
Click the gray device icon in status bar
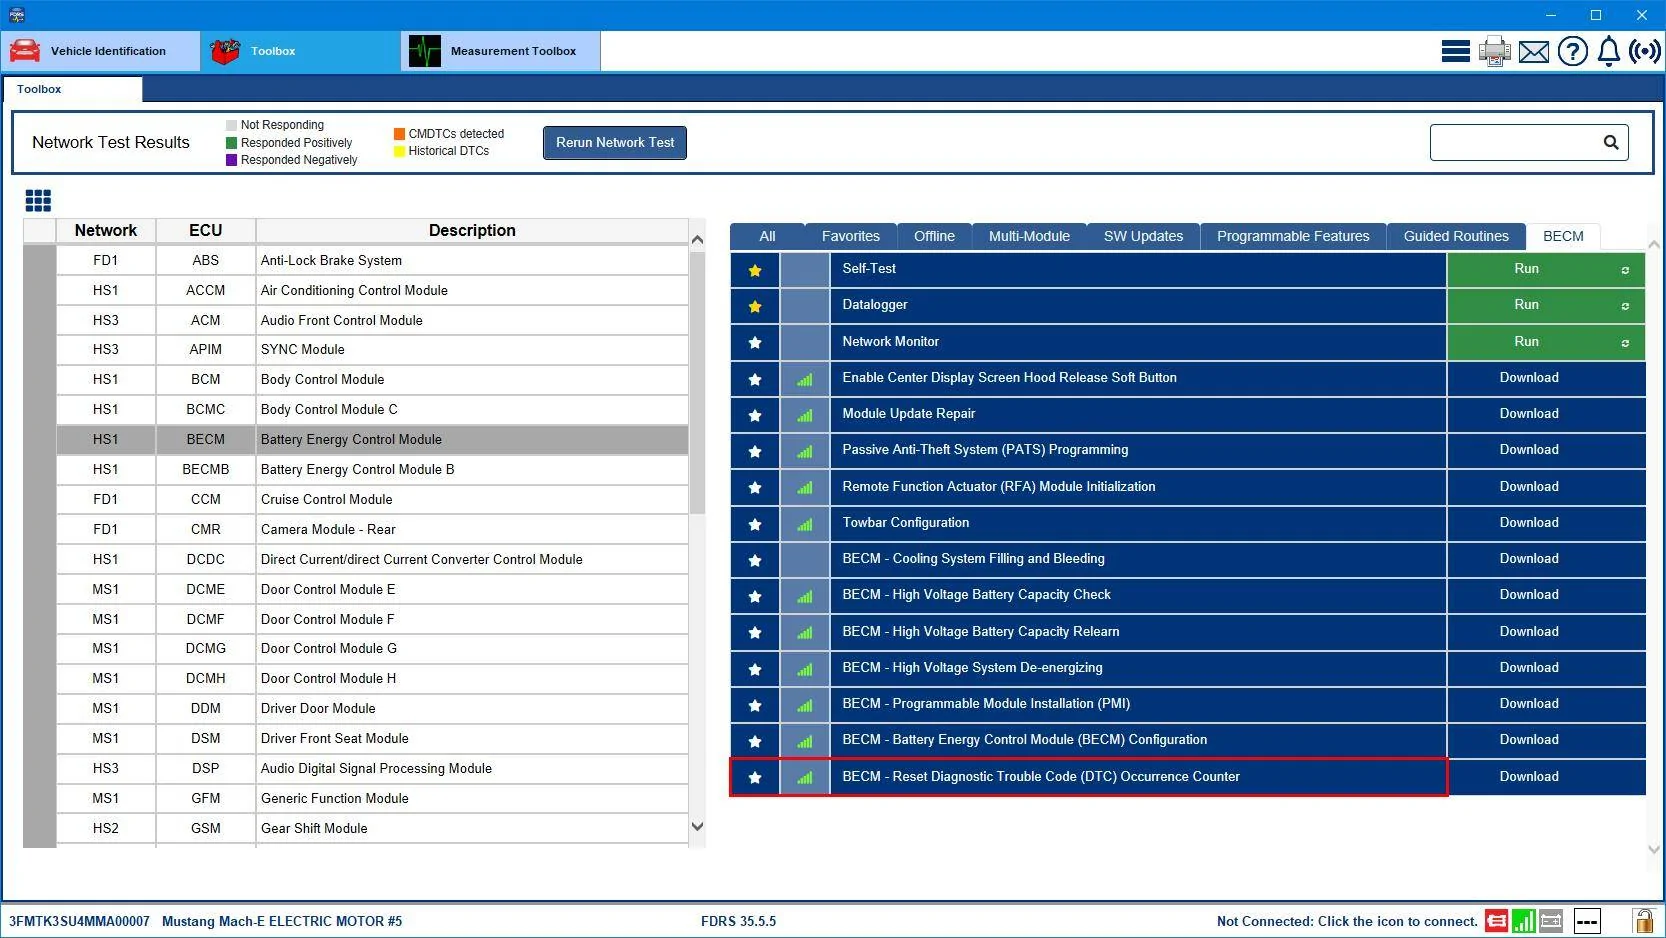pos(1551,921)
